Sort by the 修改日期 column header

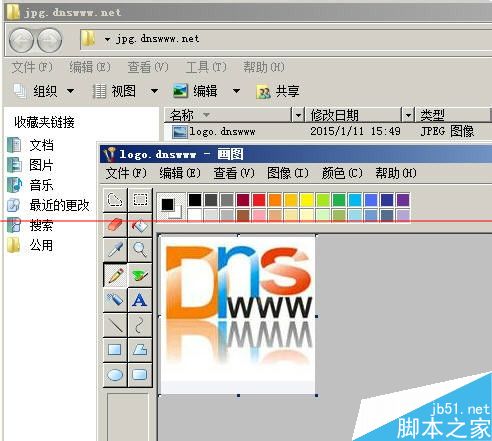(354, 116)
